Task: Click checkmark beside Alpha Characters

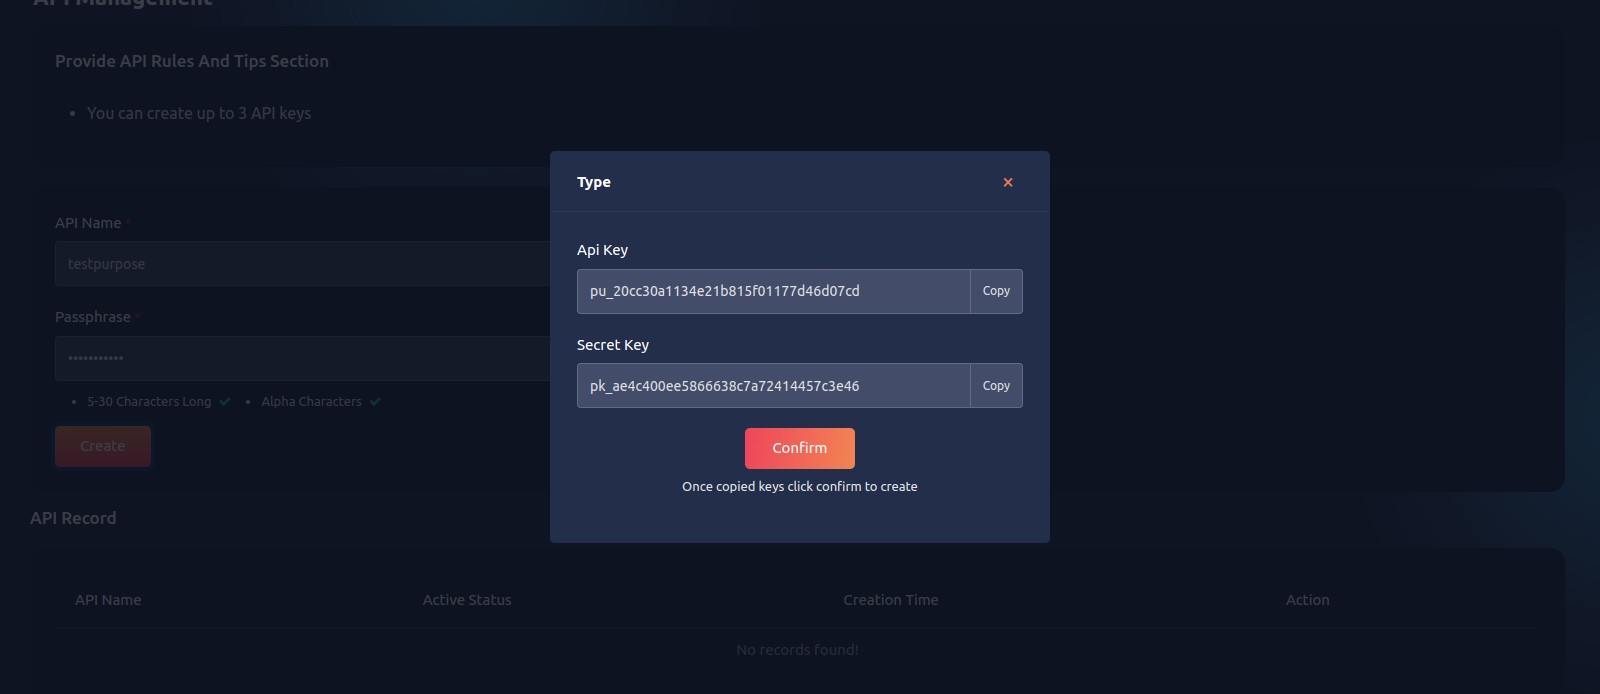Action: [375, 402]
